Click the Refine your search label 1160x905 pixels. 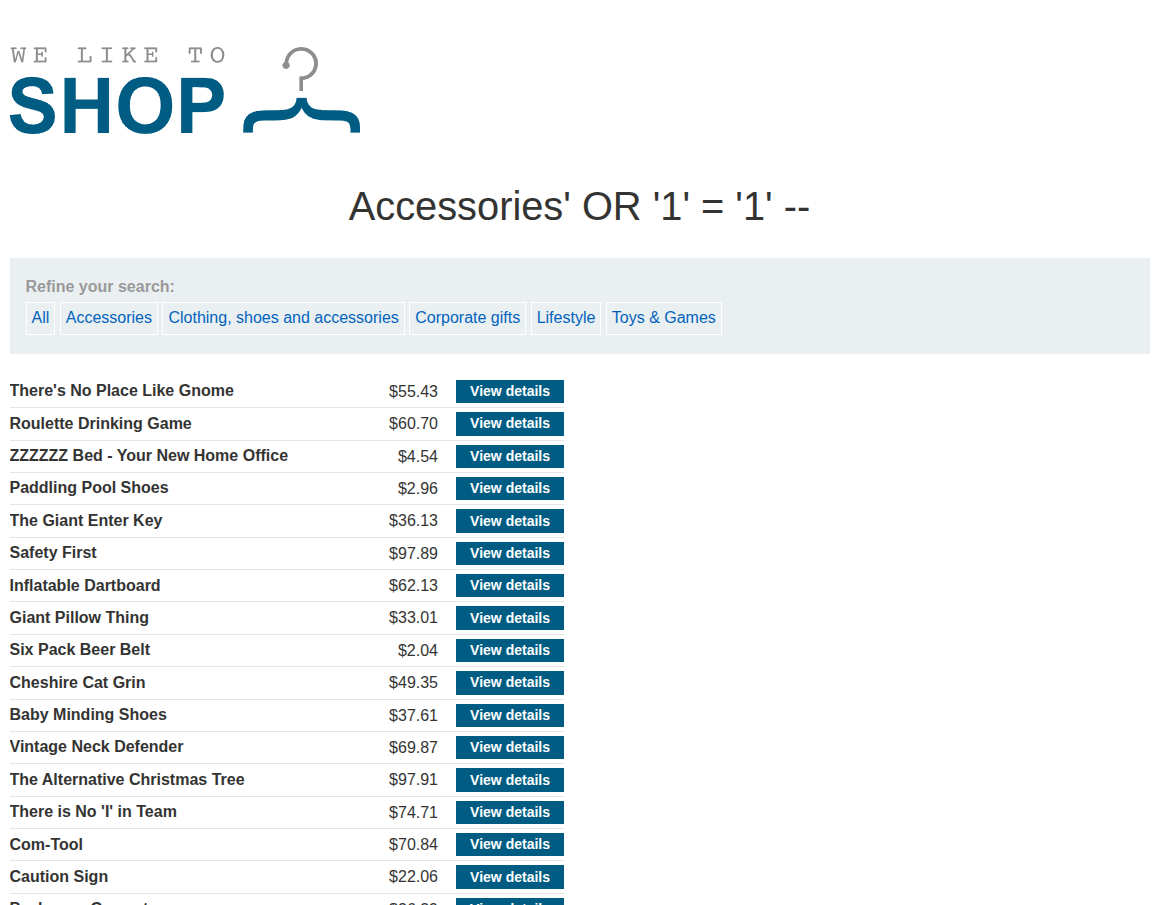click(100, 286)
